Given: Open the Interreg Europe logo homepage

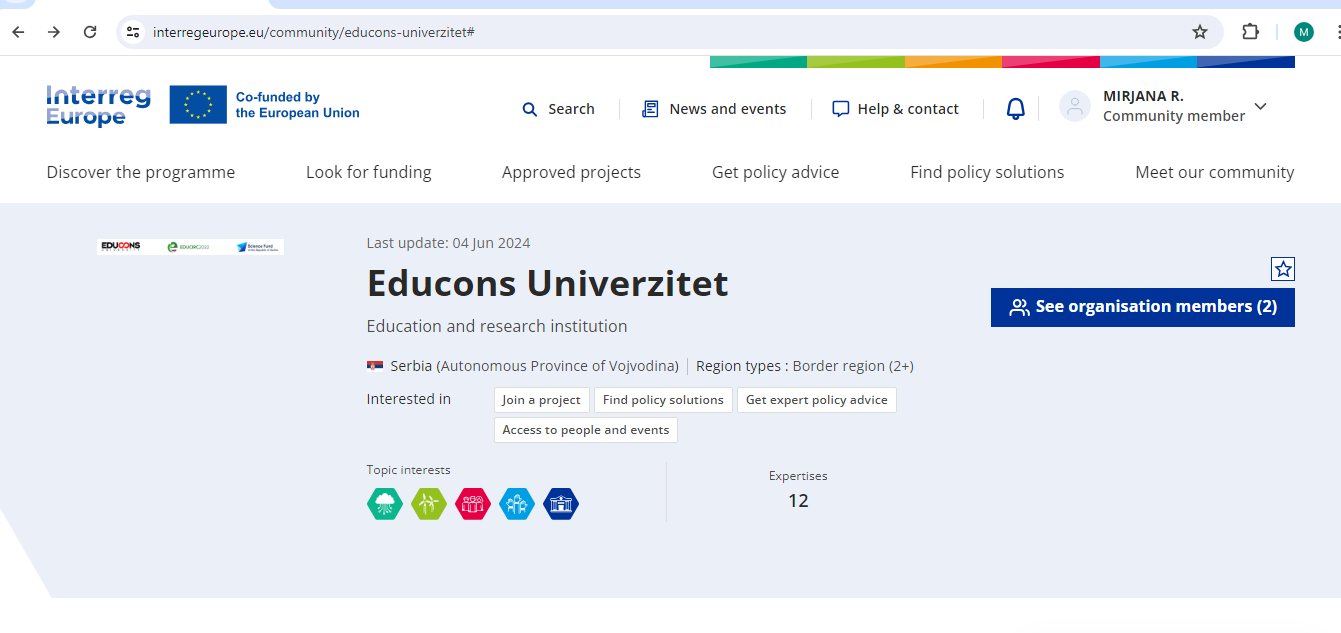Looking at the screenshot, I should point(98,106).
